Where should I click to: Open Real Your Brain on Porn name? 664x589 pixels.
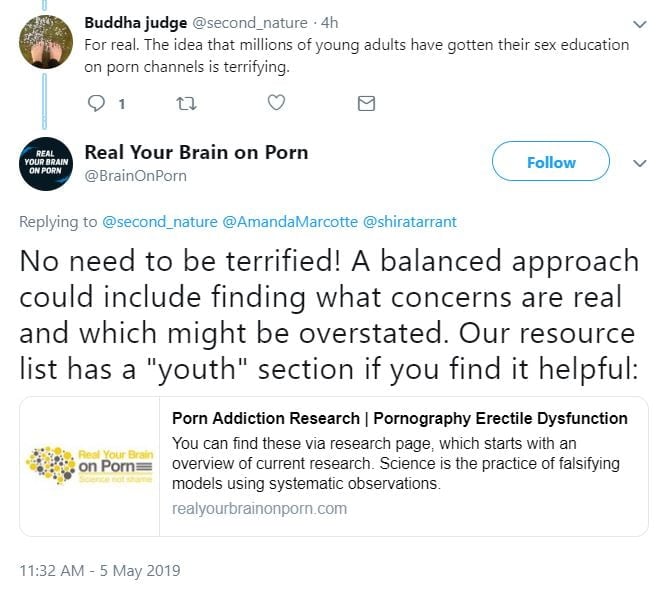click(x=196, y=152)
